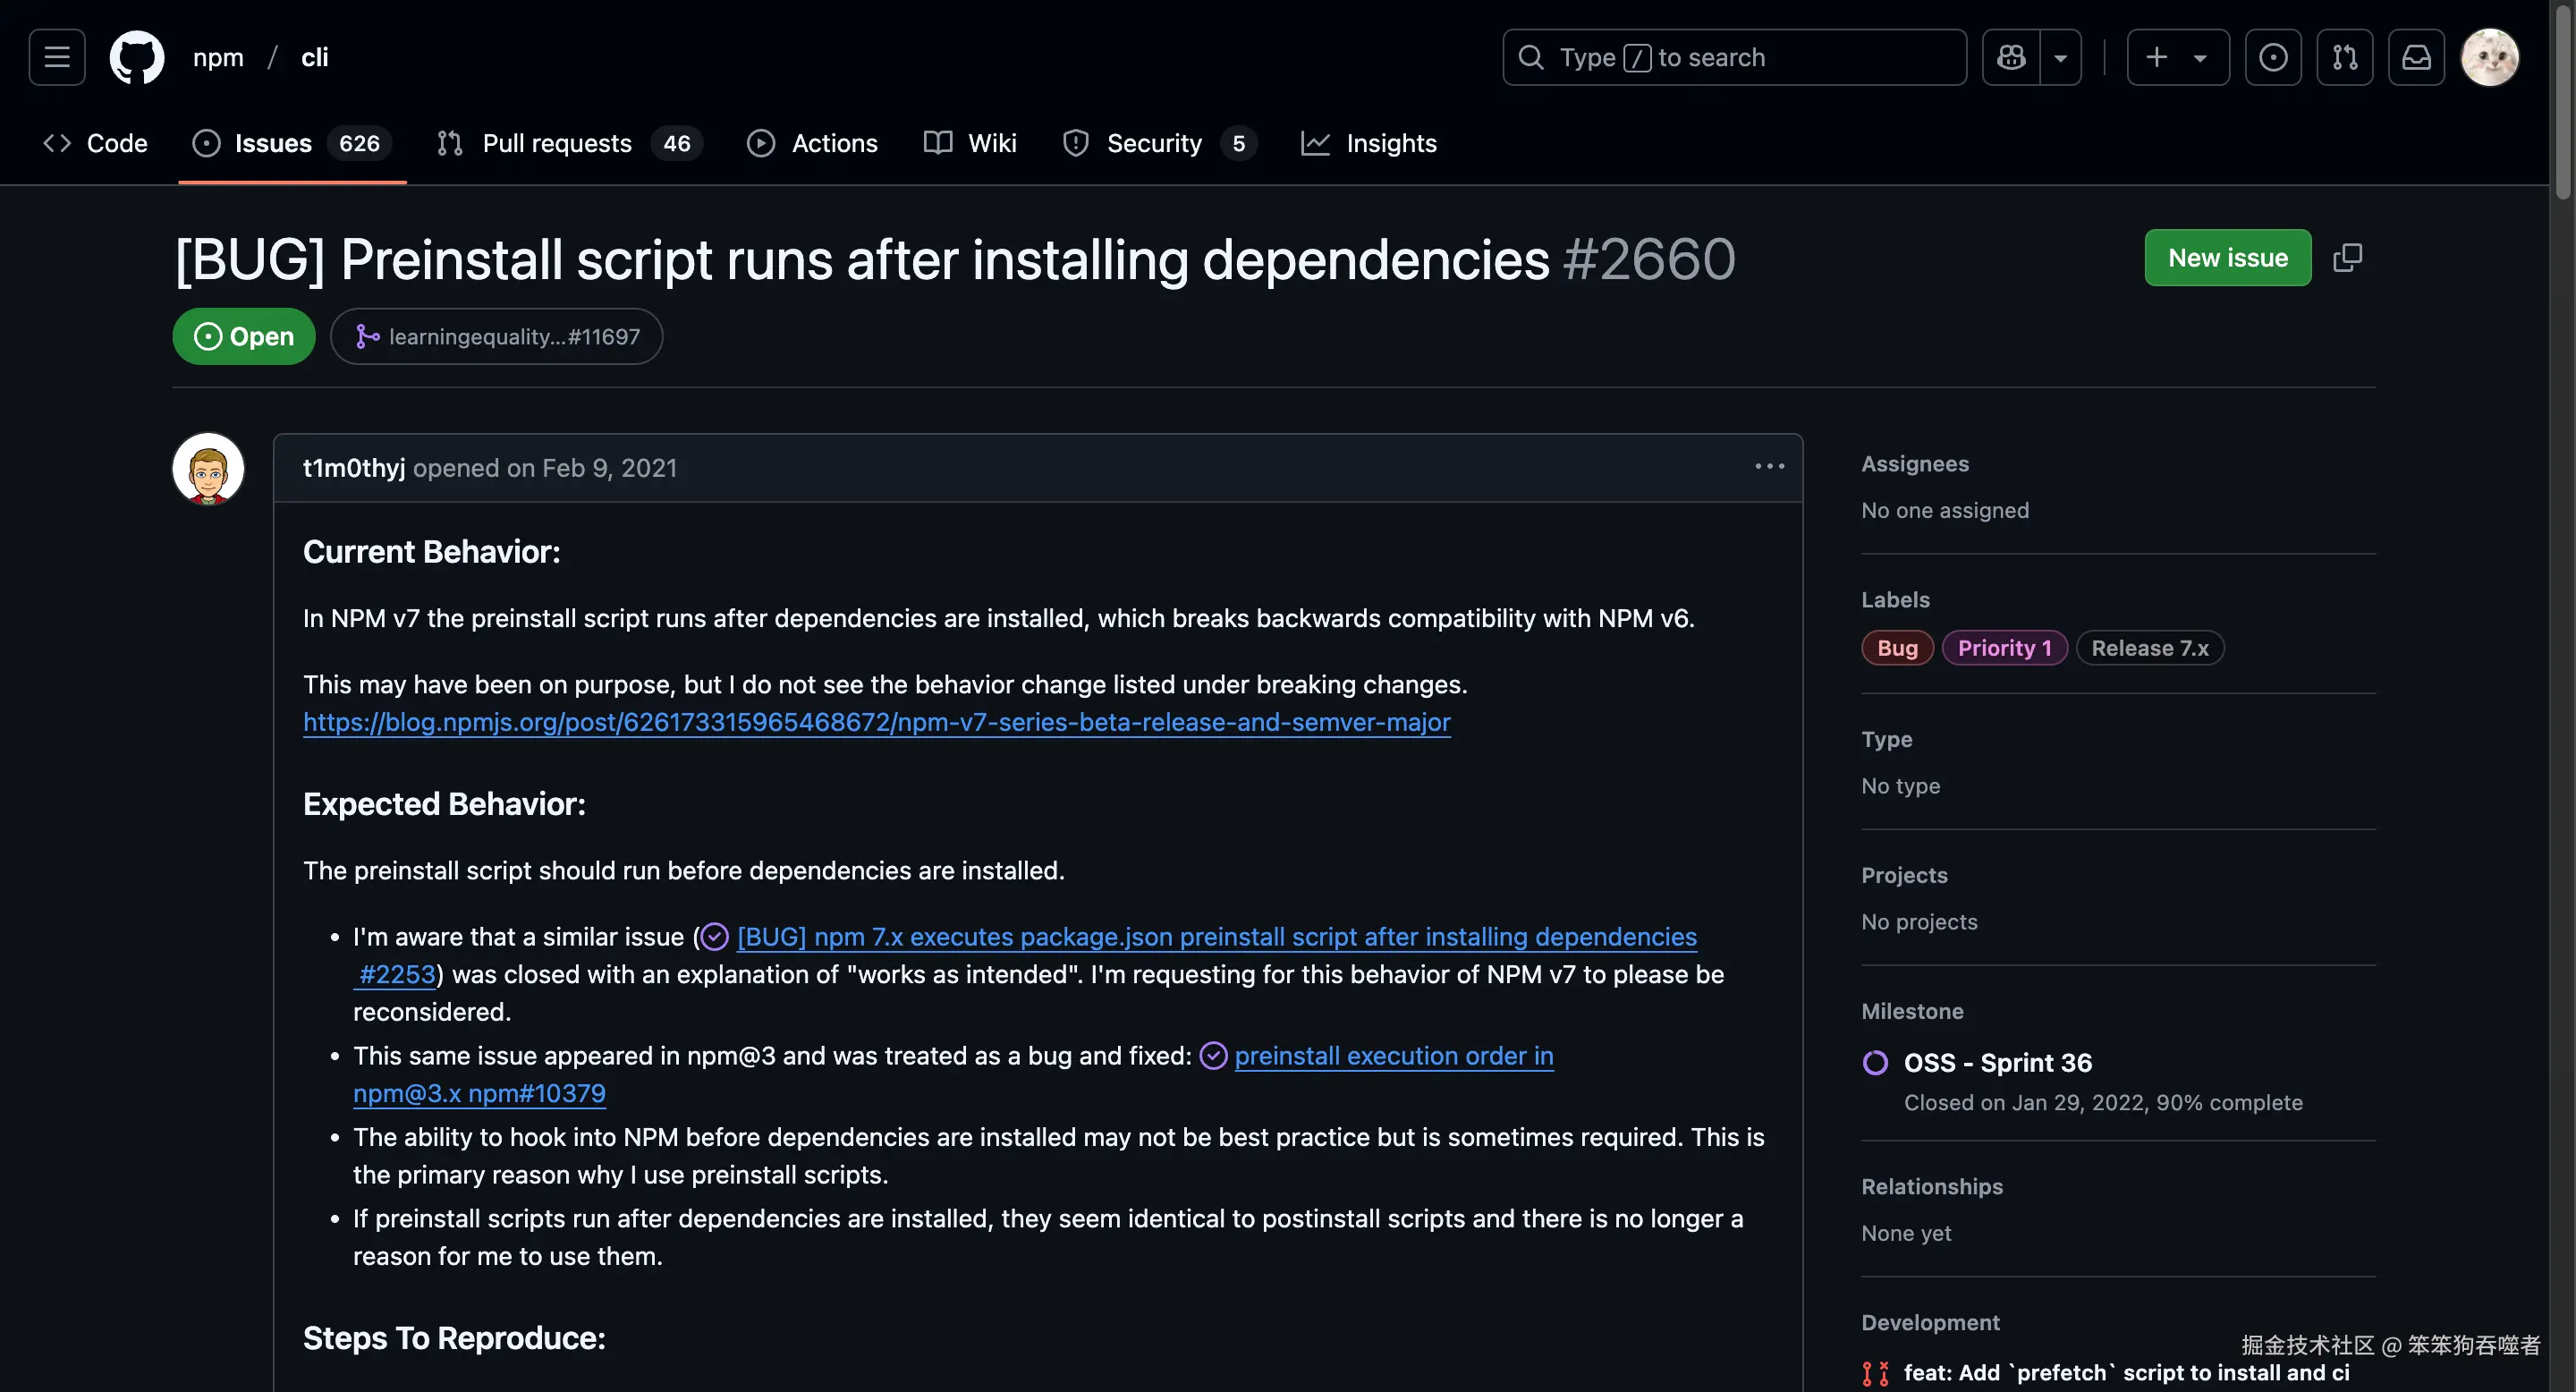Screen dimensions: 2576x1392
Task: Open the Copilot chat icon
Action: (2011, 57)
